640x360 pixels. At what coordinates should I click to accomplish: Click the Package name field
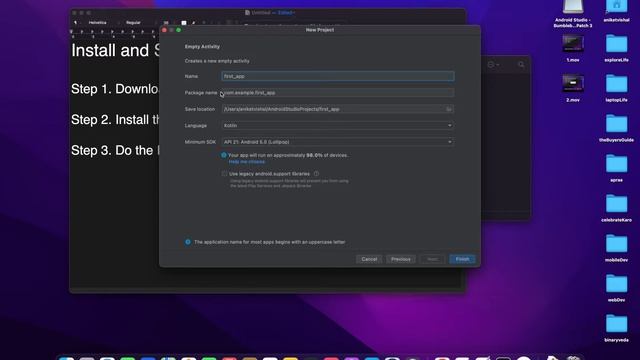pos(338,93)
